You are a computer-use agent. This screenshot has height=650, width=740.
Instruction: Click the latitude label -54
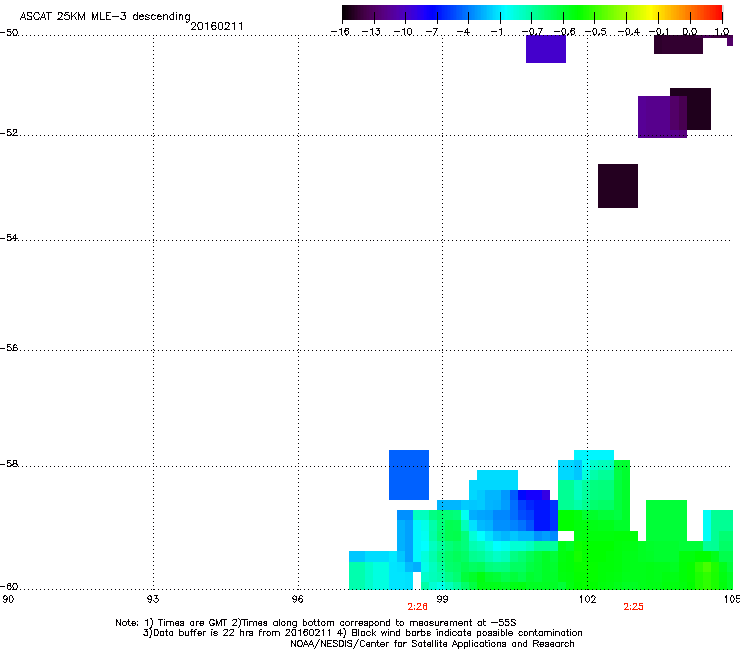pyautogui.click(x=9, y=237)
